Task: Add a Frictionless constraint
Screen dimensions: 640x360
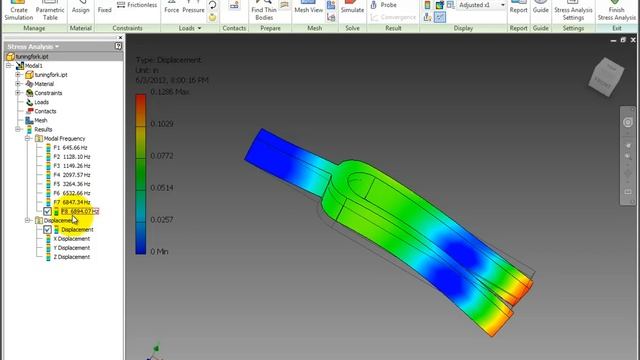Action: (x=137, y=5)
